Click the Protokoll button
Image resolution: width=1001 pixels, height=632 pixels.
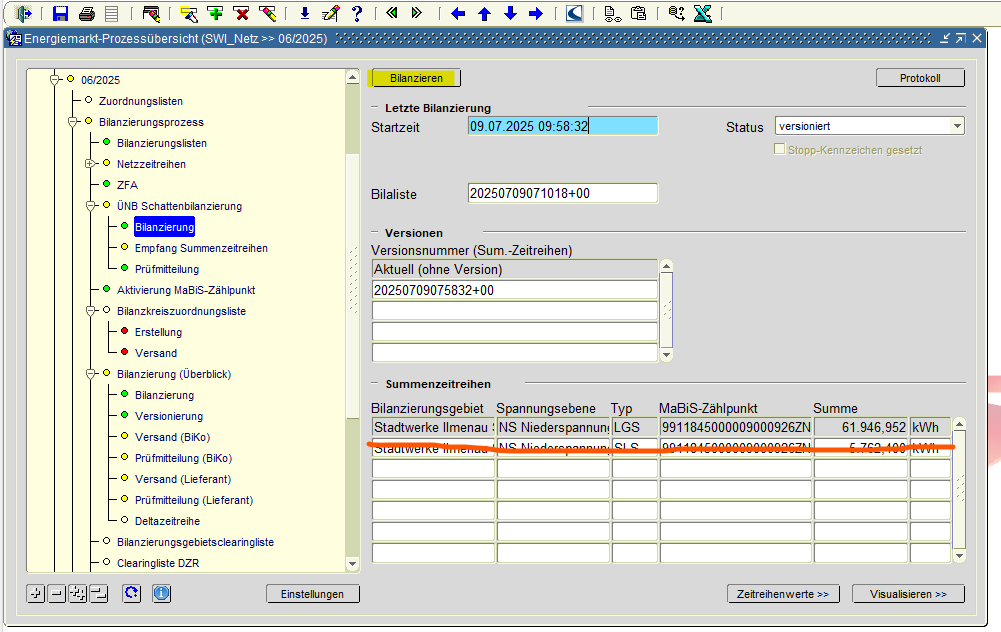tap(919, 78)
